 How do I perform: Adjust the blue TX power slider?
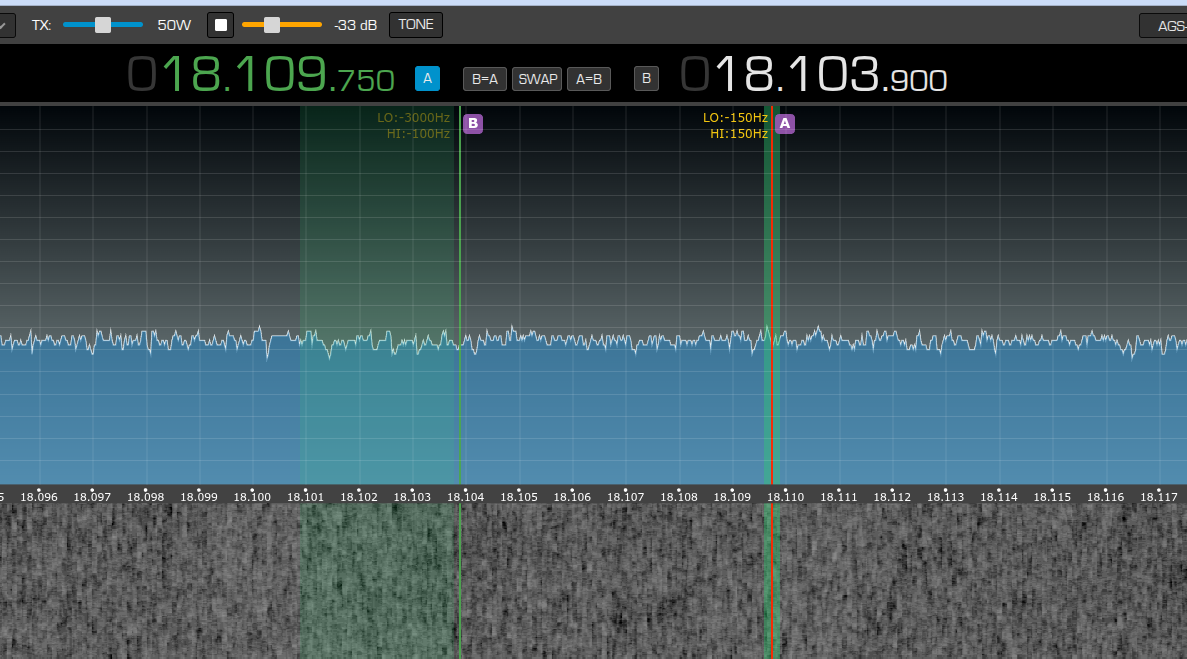pos(103,25)
